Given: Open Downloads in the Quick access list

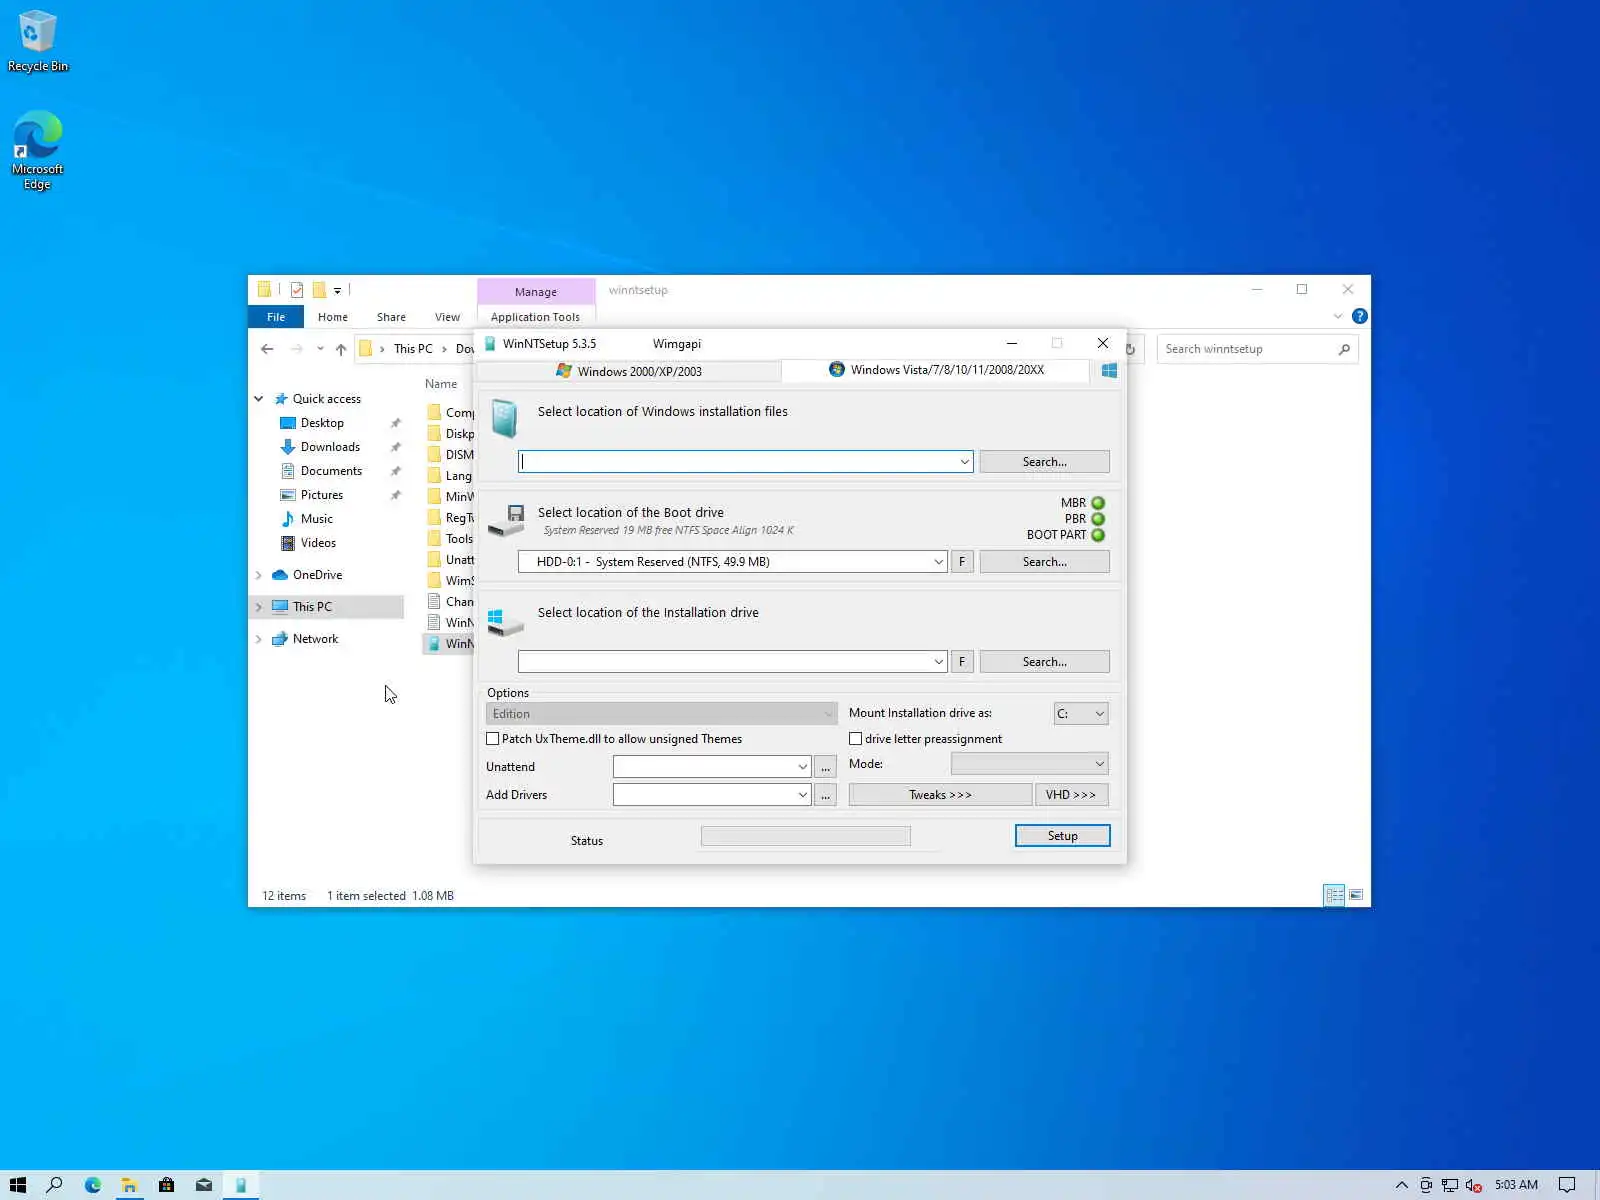Looking at the screenshot, I should [x=330, y=447].
